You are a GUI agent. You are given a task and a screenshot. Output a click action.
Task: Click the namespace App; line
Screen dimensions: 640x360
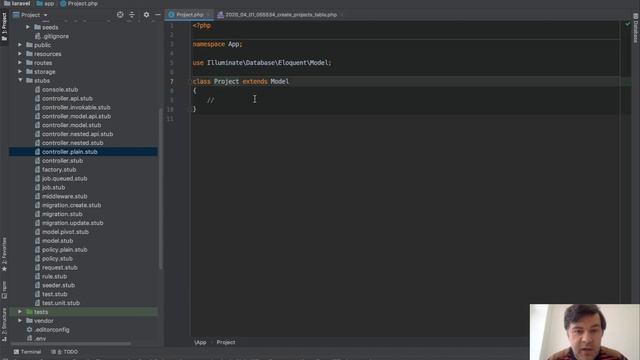pyautogui.click(x=217, y=44)
